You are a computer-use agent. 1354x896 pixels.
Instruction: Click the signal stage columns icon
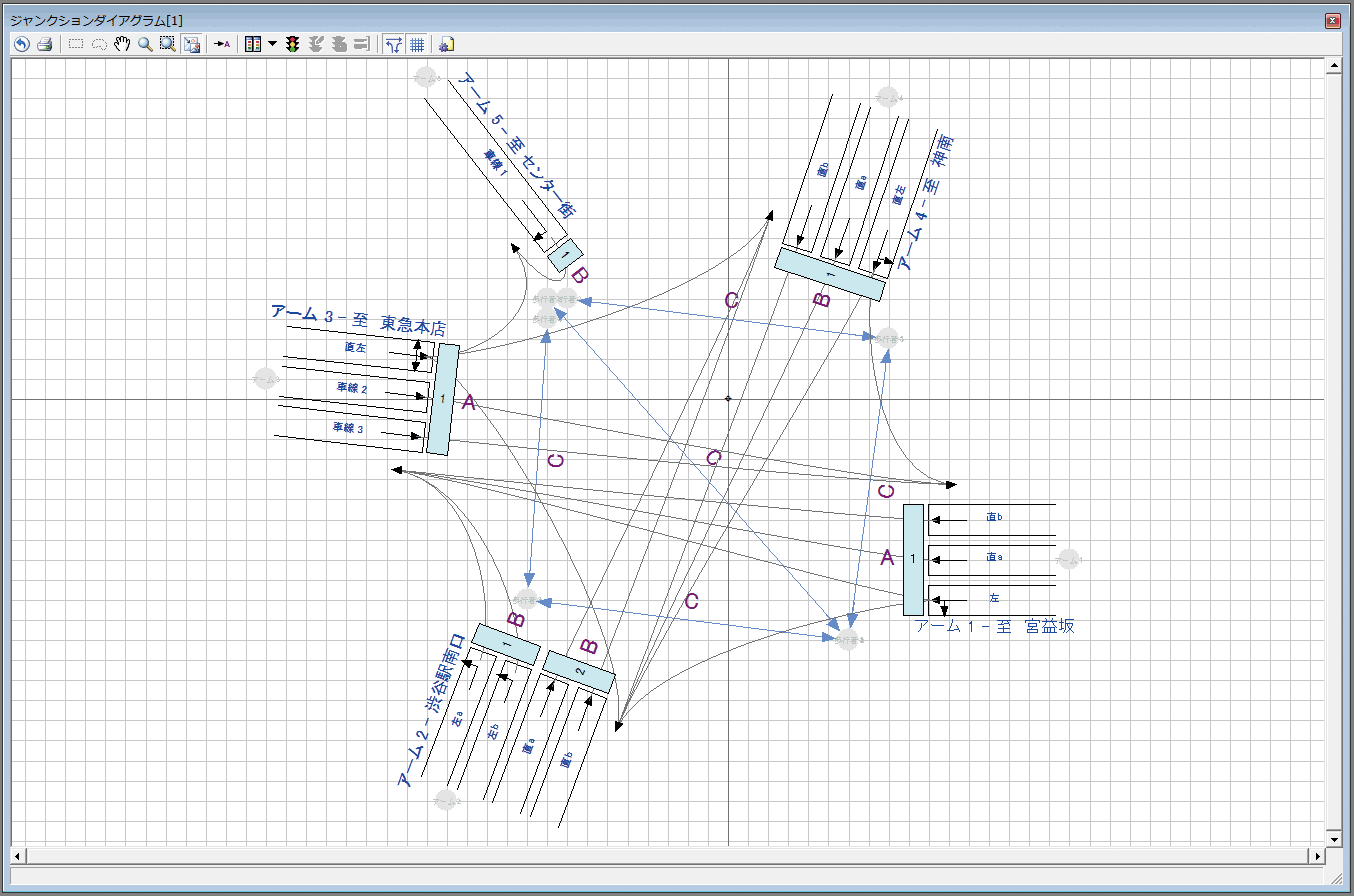click(x=253, y=44)
